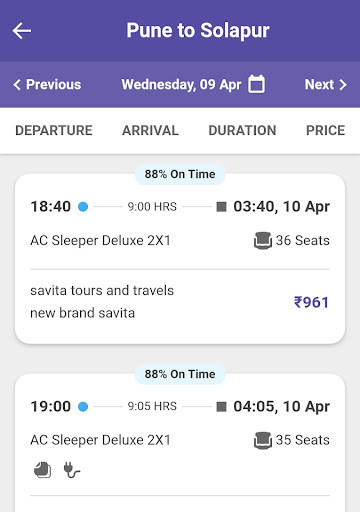The height and width of the screenshot is (512, 360).
Task: Open the 19:00 departure bus card
Action: [x=180, y=443]
